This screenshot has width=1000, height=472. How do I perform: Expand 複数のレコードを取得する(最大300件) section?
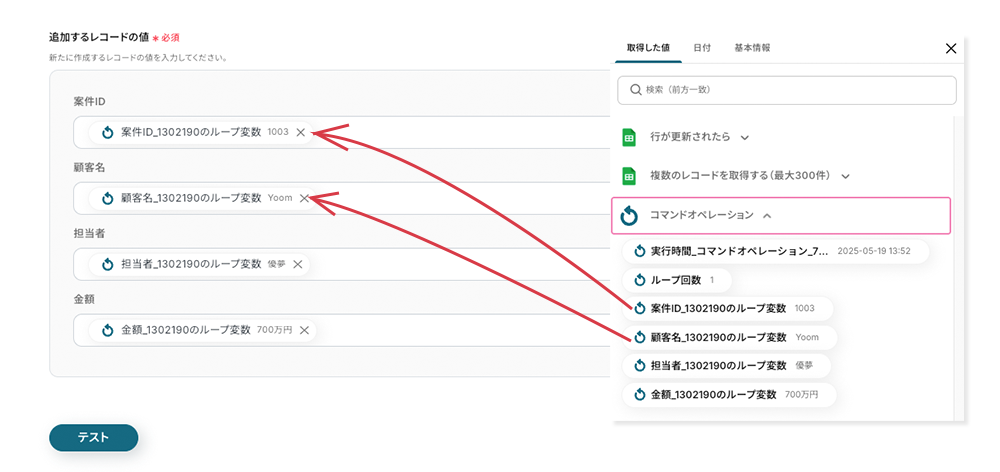(x=846, y=176)
